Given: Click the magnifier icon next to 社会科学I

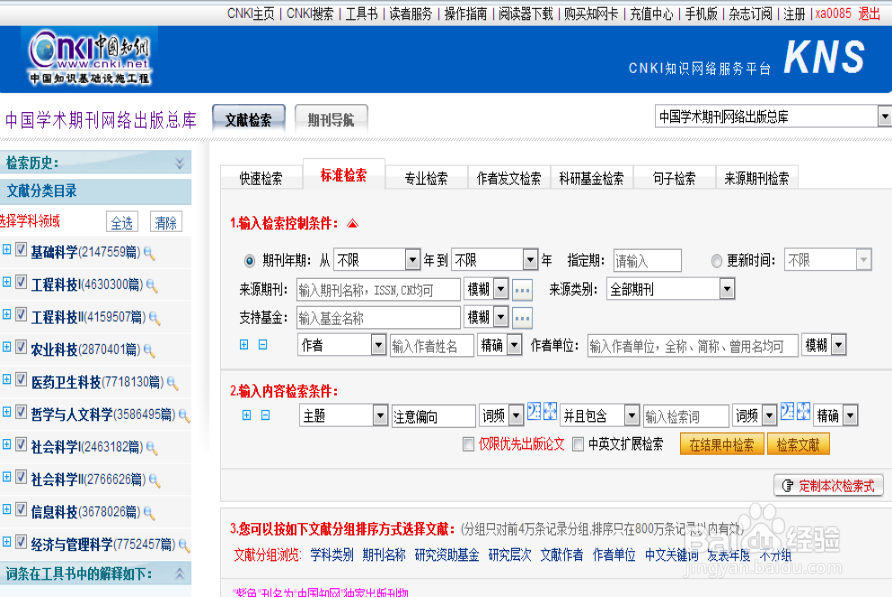Looking at the screenshot, I should (152, 448).
